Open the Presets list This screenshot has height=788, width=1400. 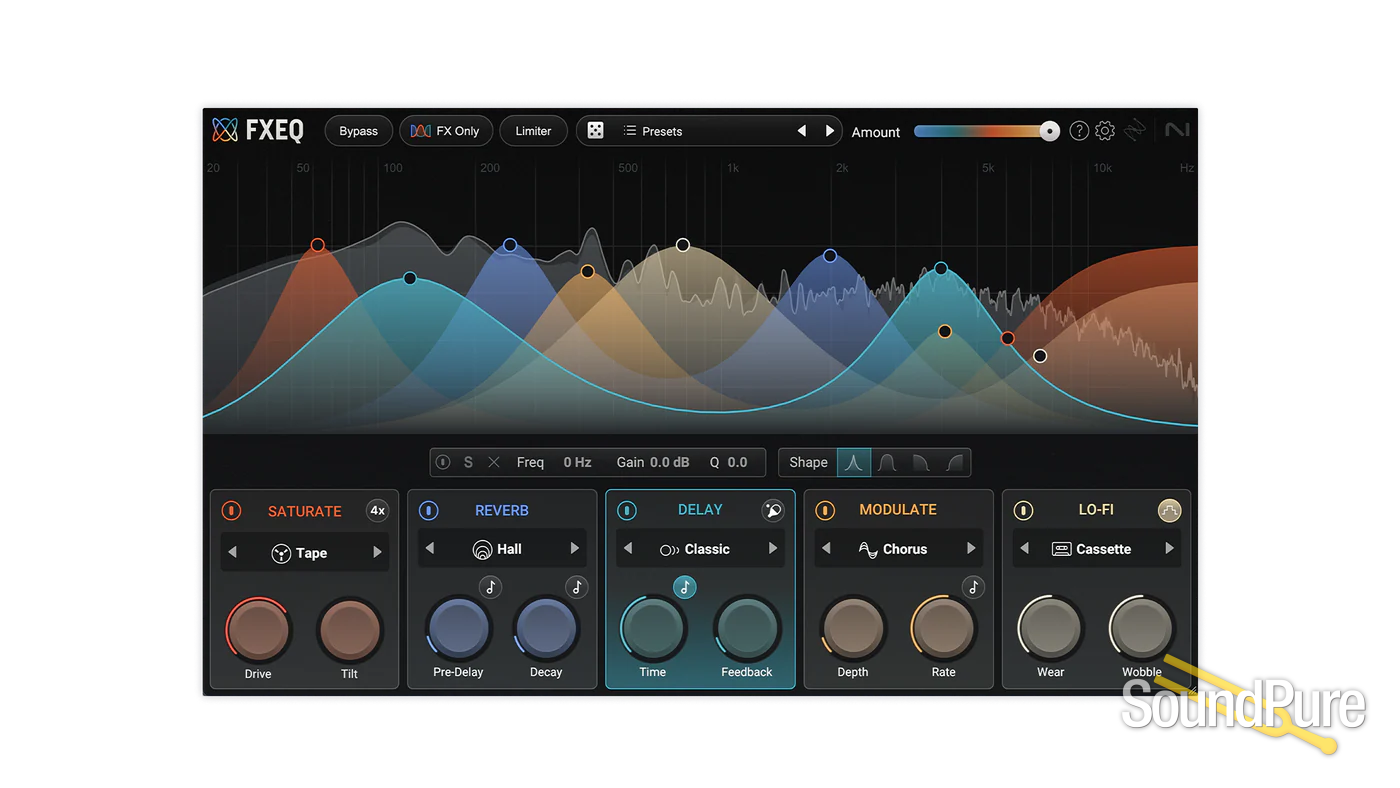(x=653, y=131)
